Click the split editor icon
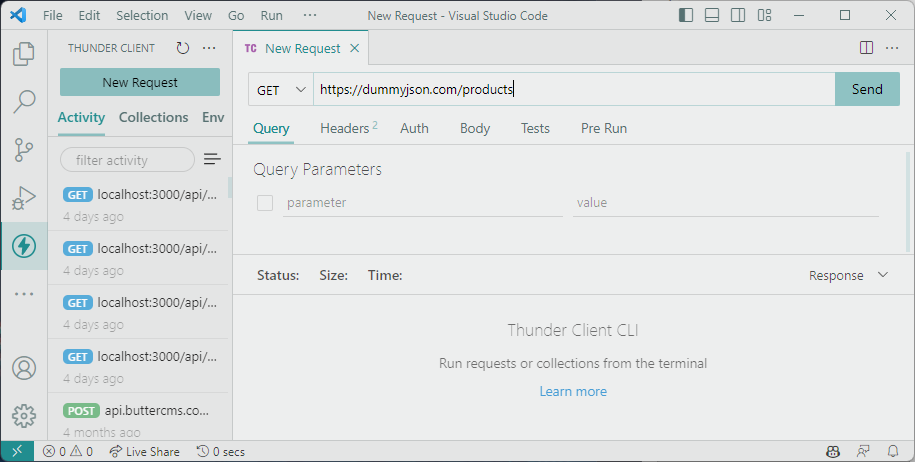The image size is (915, 462). [x=866, y=48]
